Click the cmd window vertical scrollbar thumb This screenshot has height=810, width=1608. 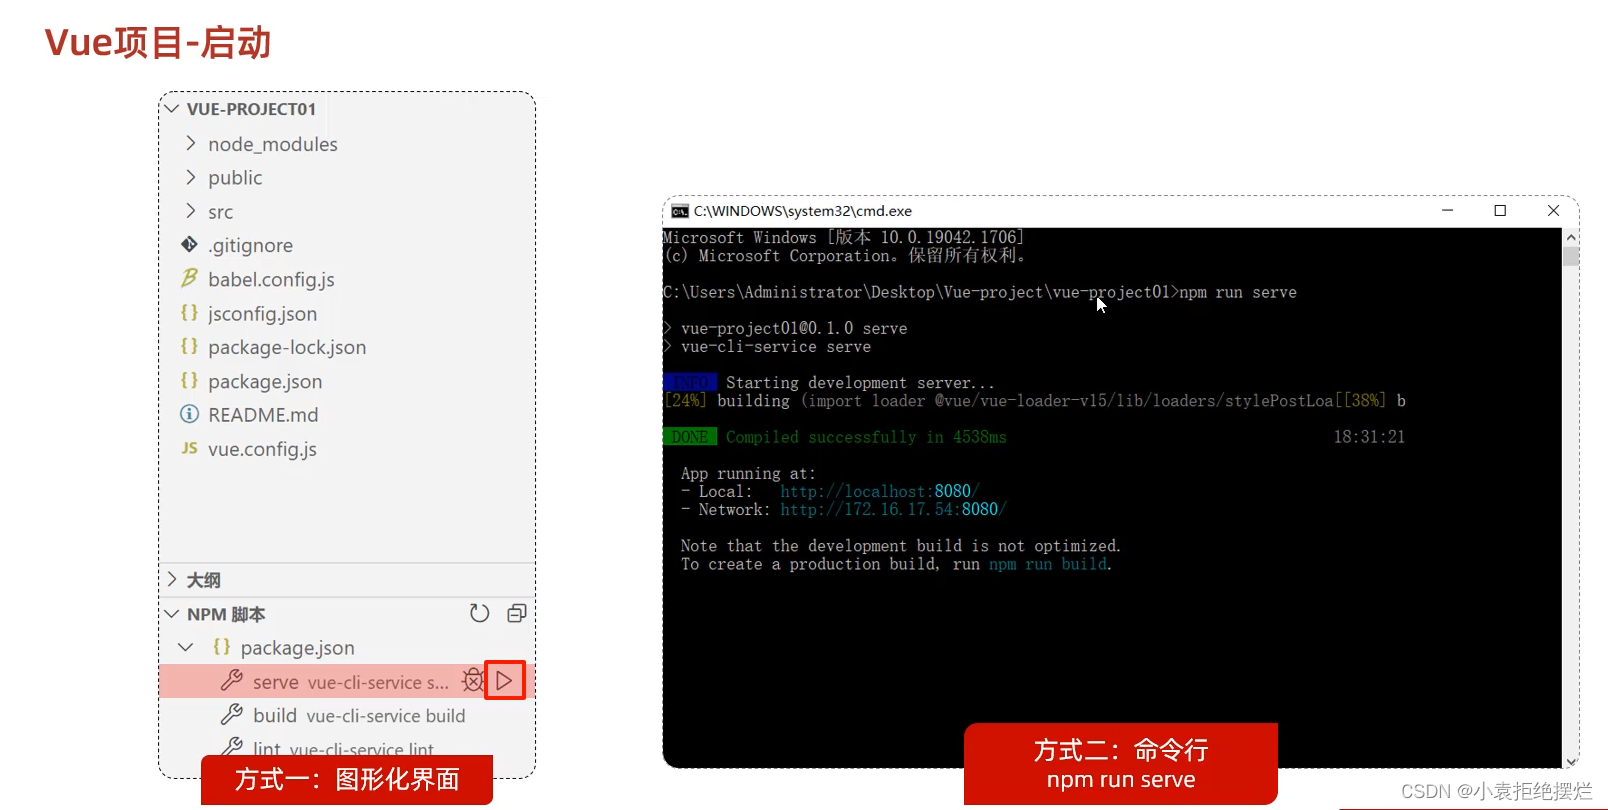click(x=1571, y=256)
